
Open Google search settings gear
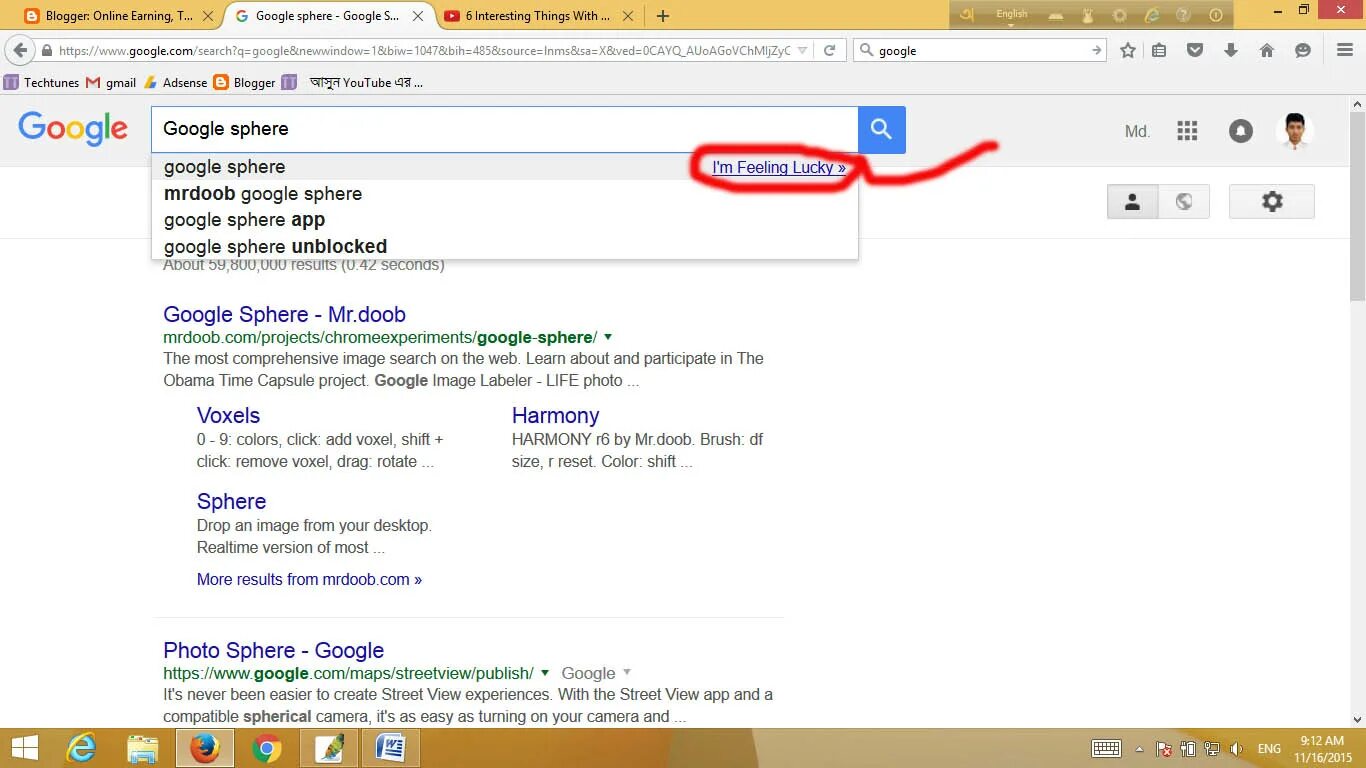click(1272, 202)
